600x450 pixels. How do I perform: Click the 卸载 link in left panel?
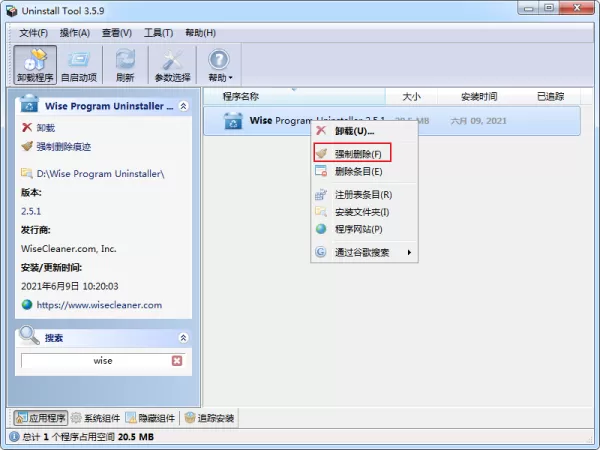point(46,128)
